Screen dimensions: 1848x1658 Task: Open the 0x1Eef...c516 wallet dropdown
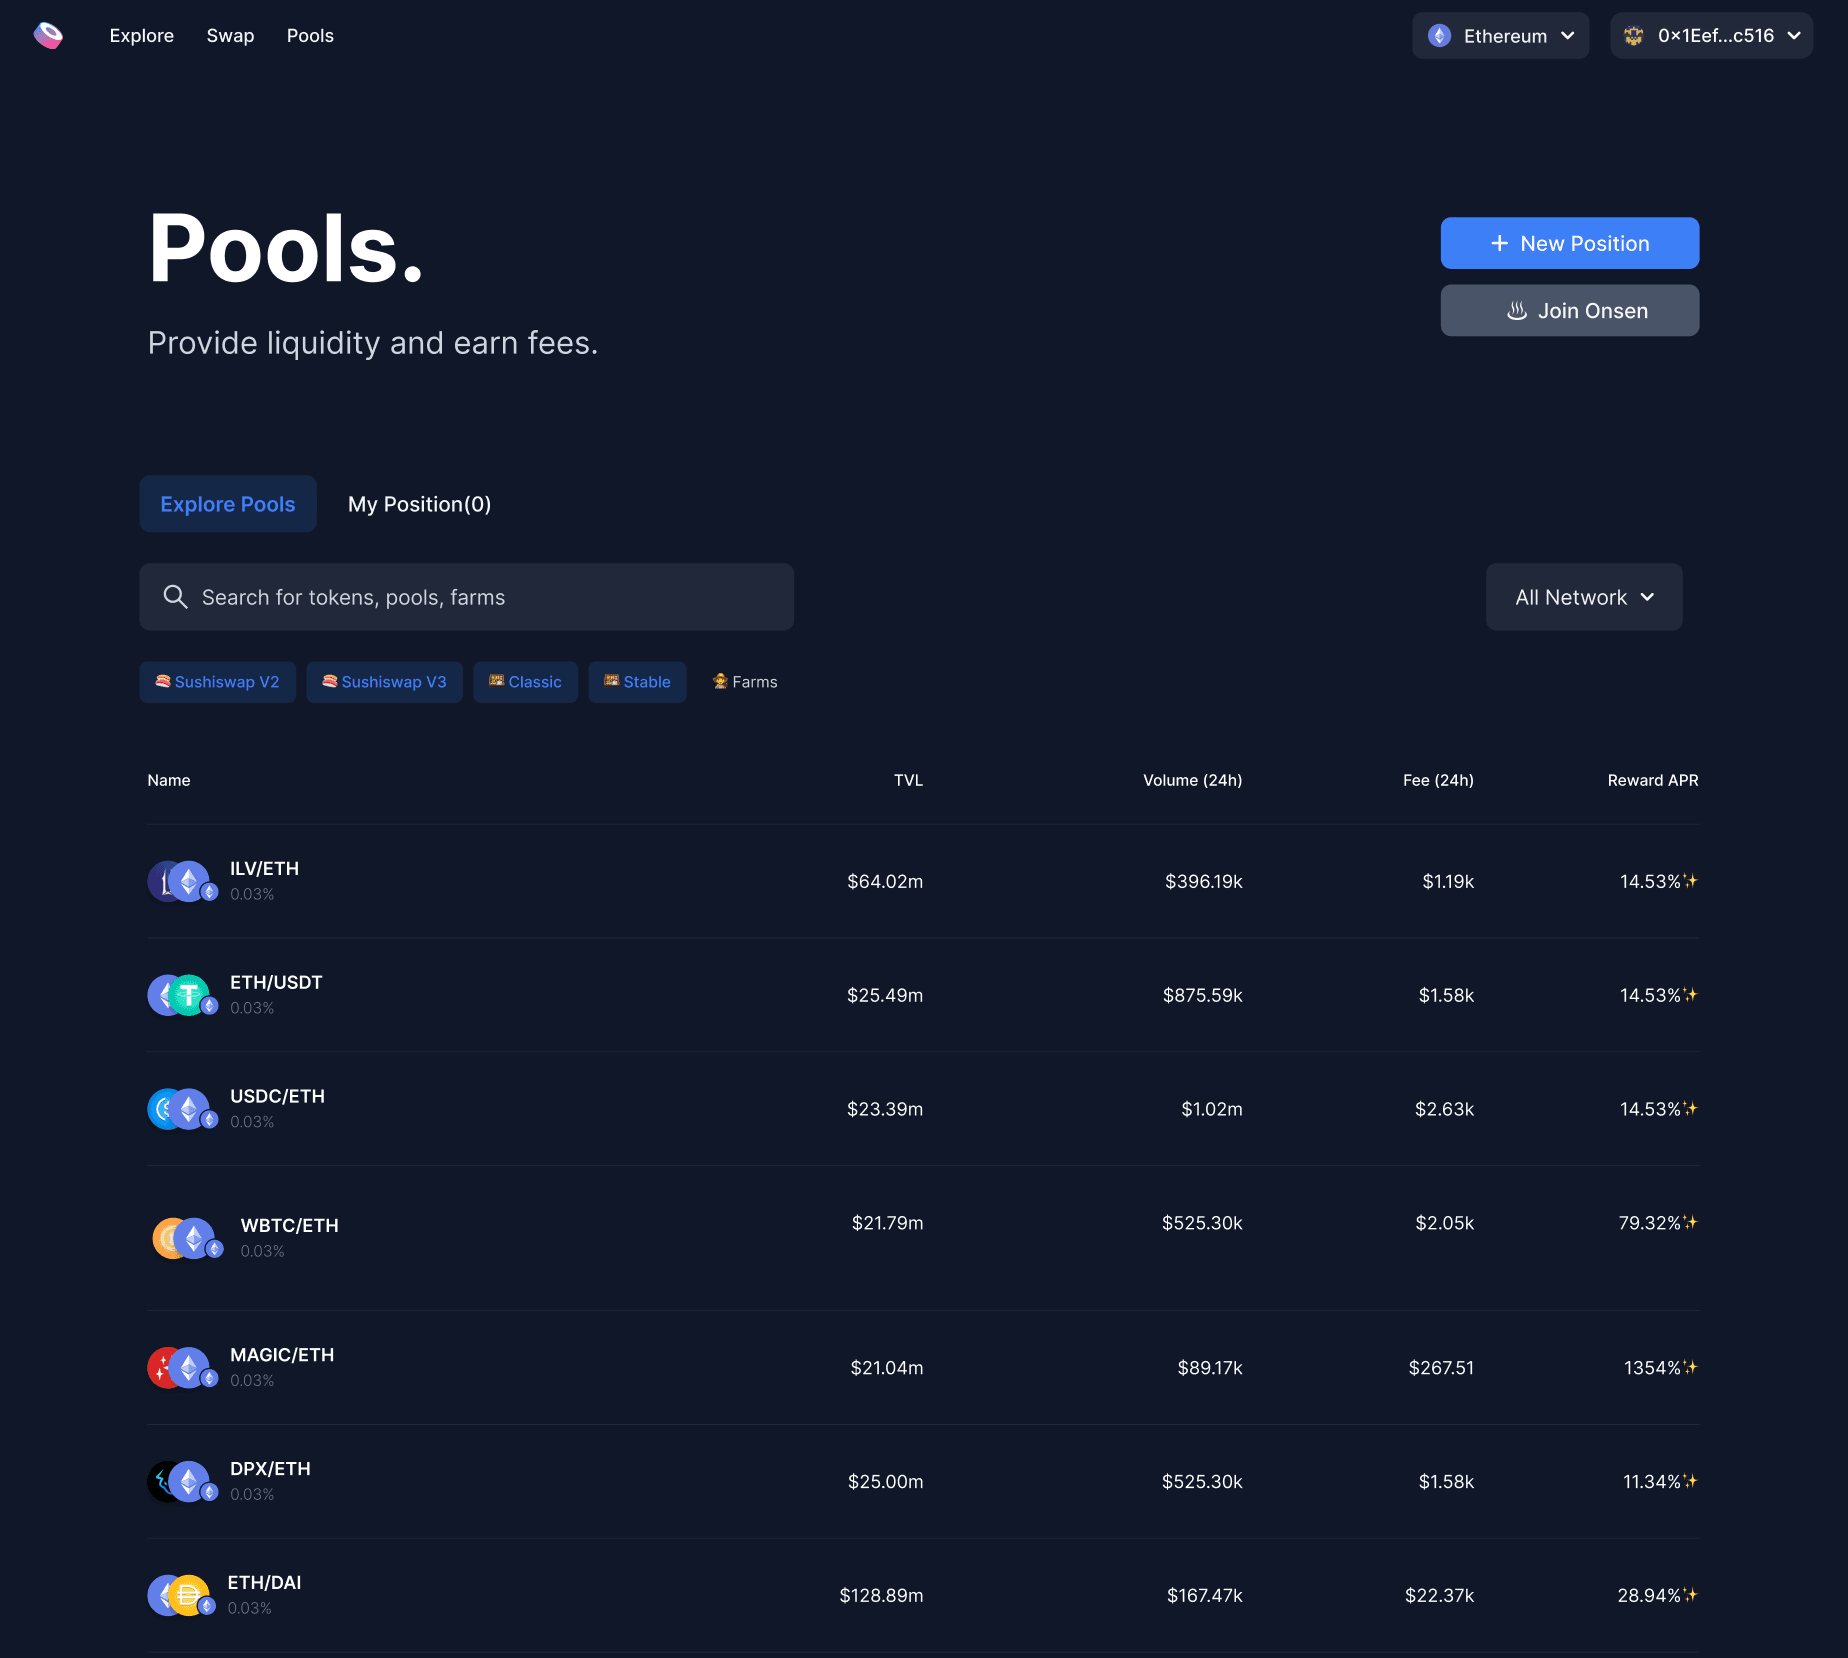click(1711, 36)
